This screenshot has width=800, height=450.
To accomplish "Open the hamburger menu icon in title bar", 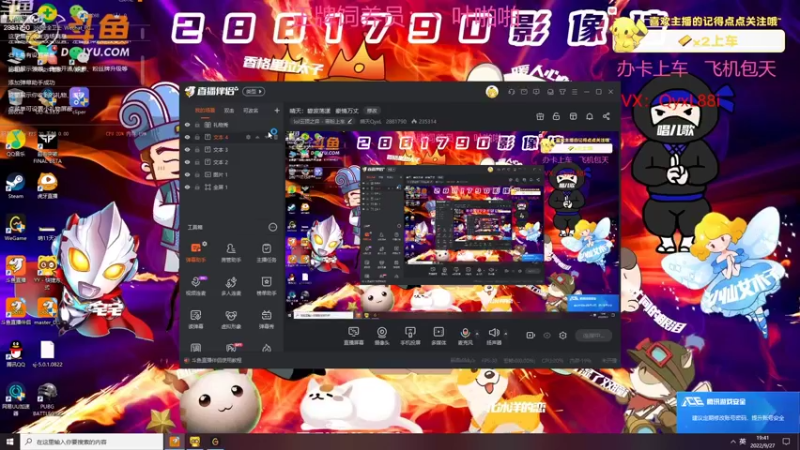I will click(x=574, y=92).
